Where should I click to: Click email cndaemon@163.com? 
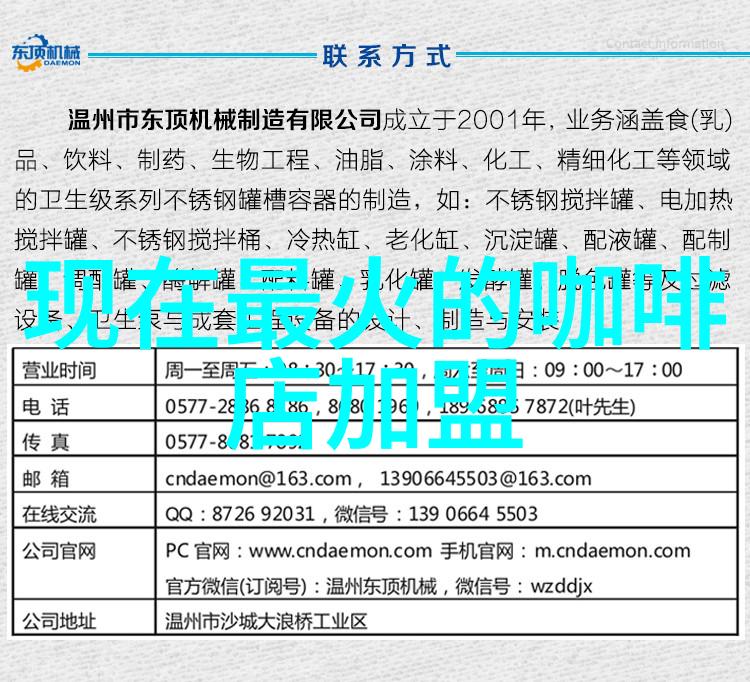(x=258, y=479)
